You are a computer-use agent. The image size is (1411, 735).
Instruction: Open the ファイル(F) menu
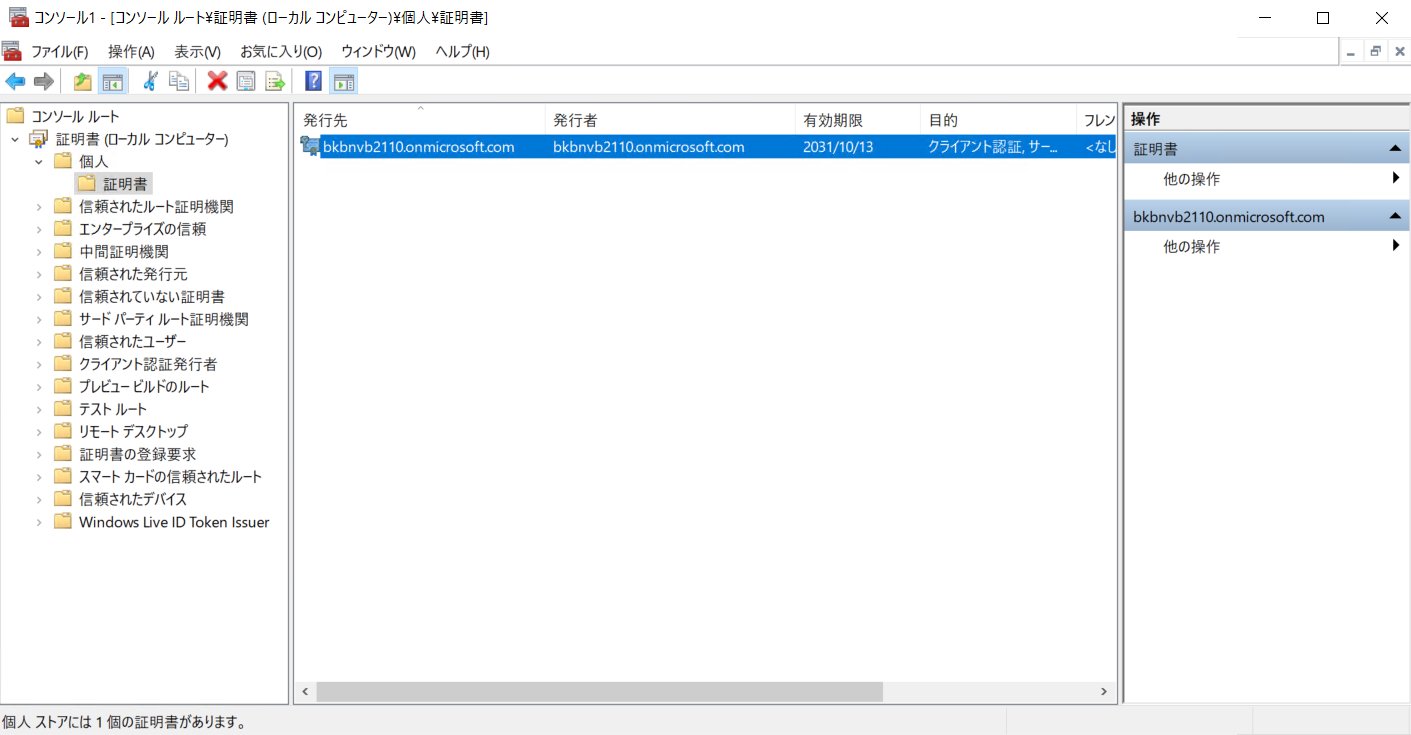click(59, 51)
